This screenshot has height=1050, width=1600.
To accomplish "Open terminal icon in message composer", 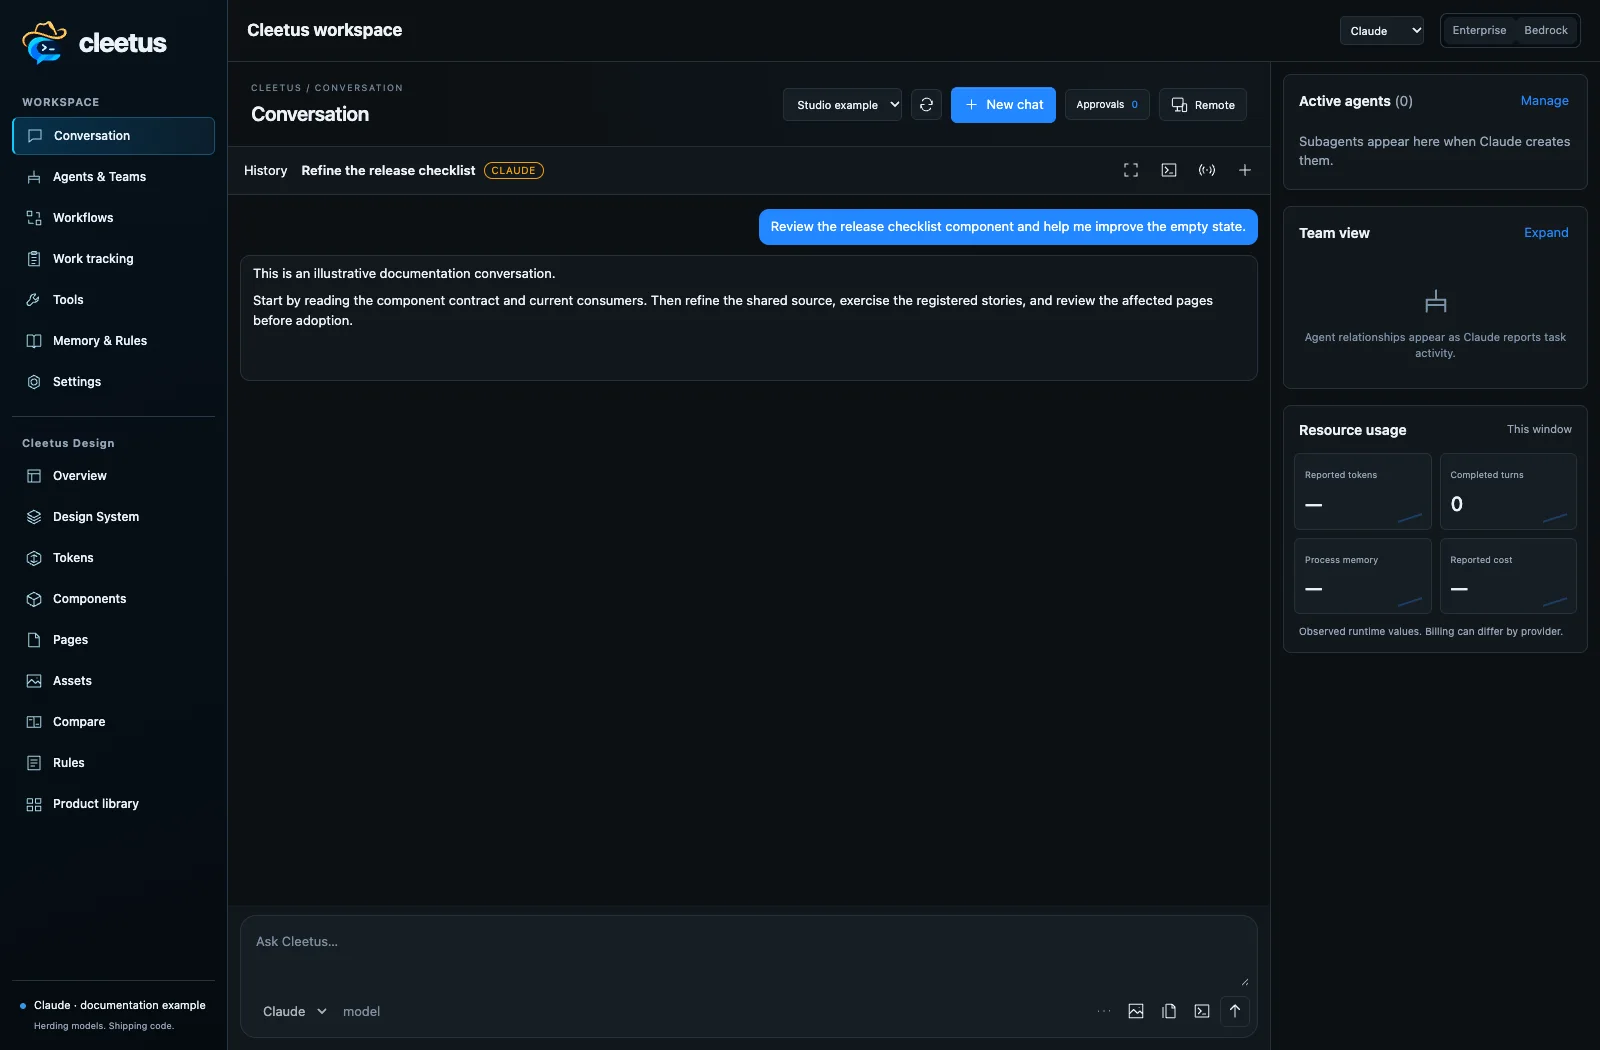I will click(x=1202, y=1011).
